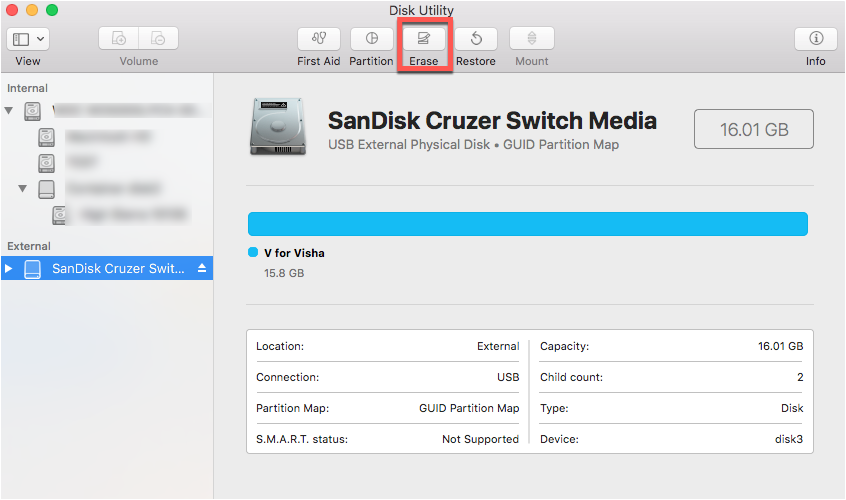846x500 pixels.
Task: Open the Info panel
Action: point(816,38)
